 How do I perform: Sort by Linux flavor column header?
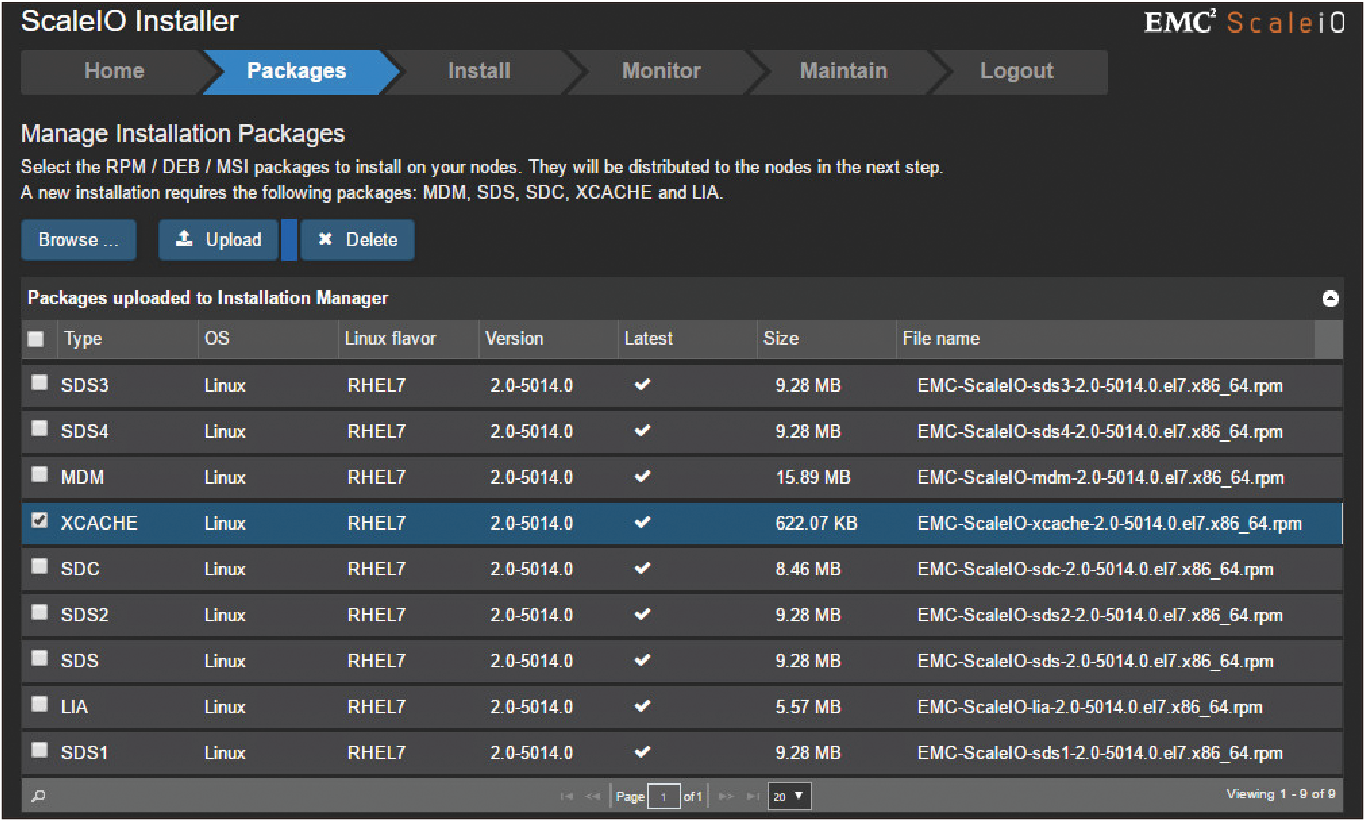tap(408, 339)
